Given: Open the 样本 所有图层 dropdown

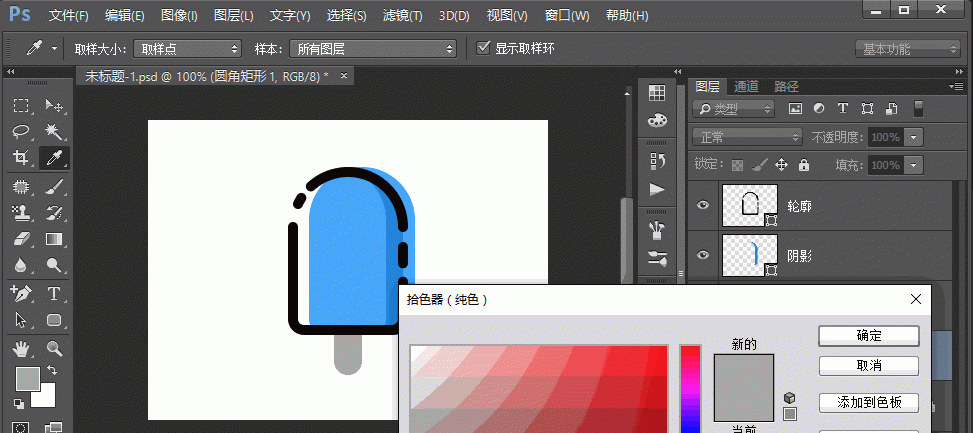Looking at the screenshot, I should click(x=371, y=48).
